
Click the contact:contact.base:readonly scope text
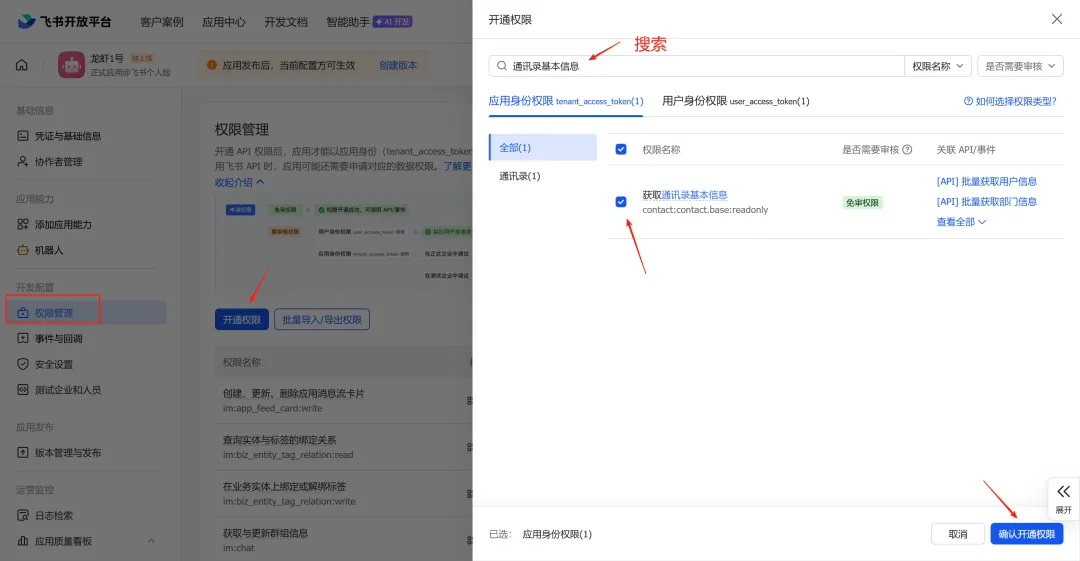(x=705, y=210)
